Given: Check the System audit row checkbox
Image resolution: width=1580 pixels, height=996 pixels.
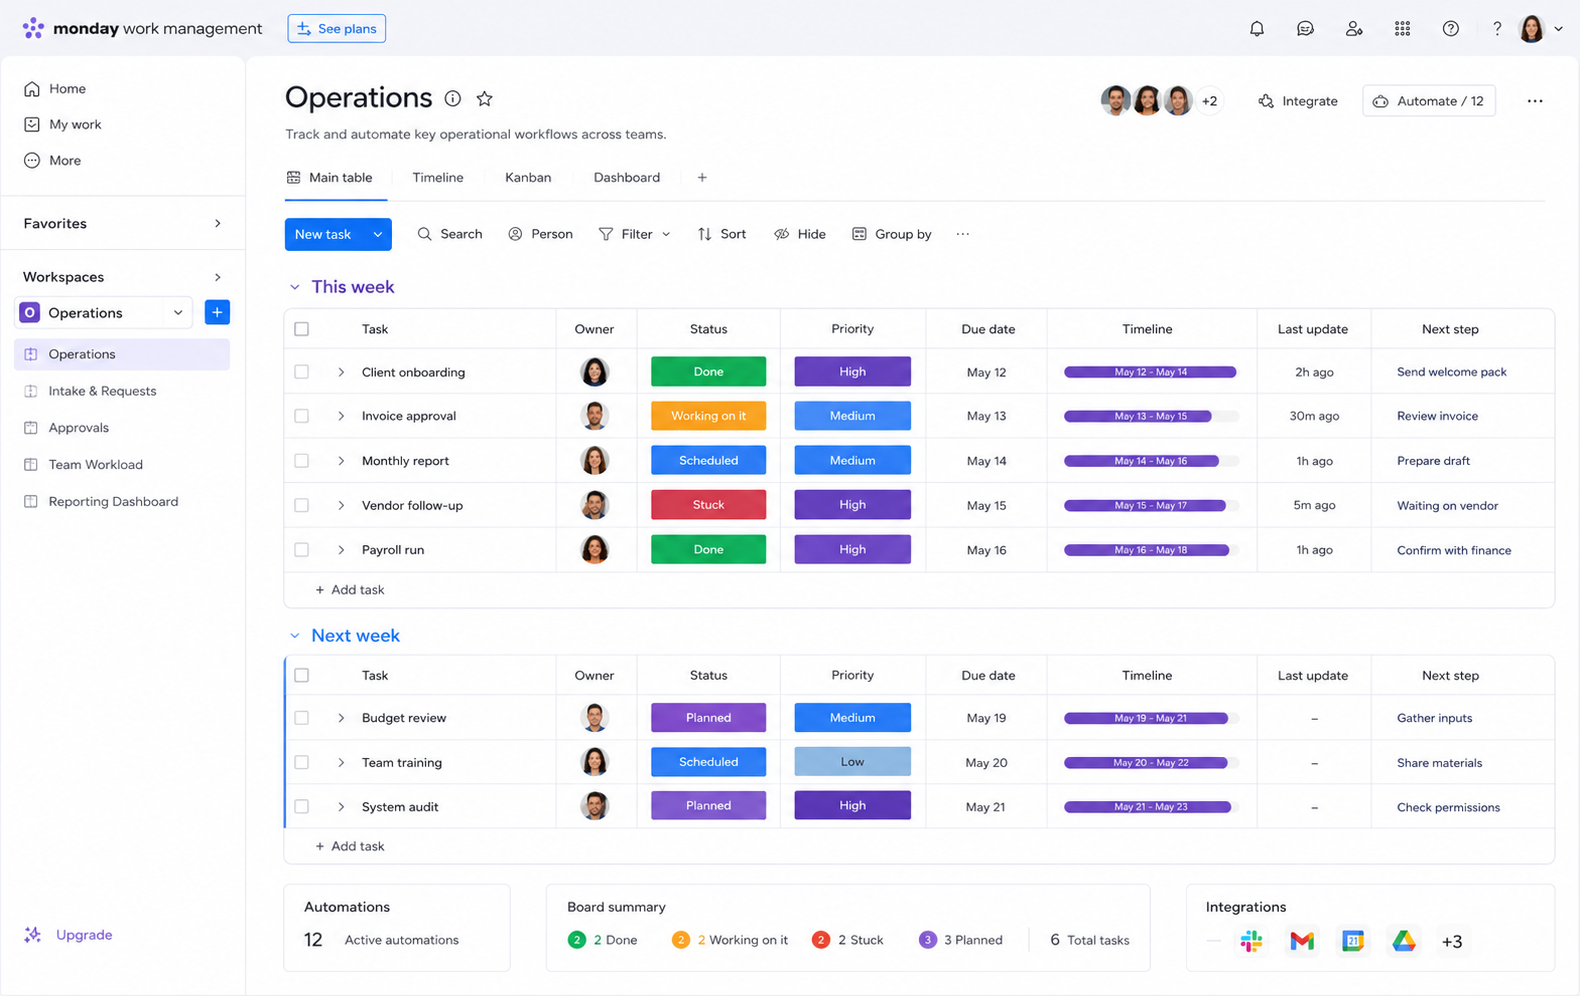Looking at the screenshot, I should click(302, 806).
